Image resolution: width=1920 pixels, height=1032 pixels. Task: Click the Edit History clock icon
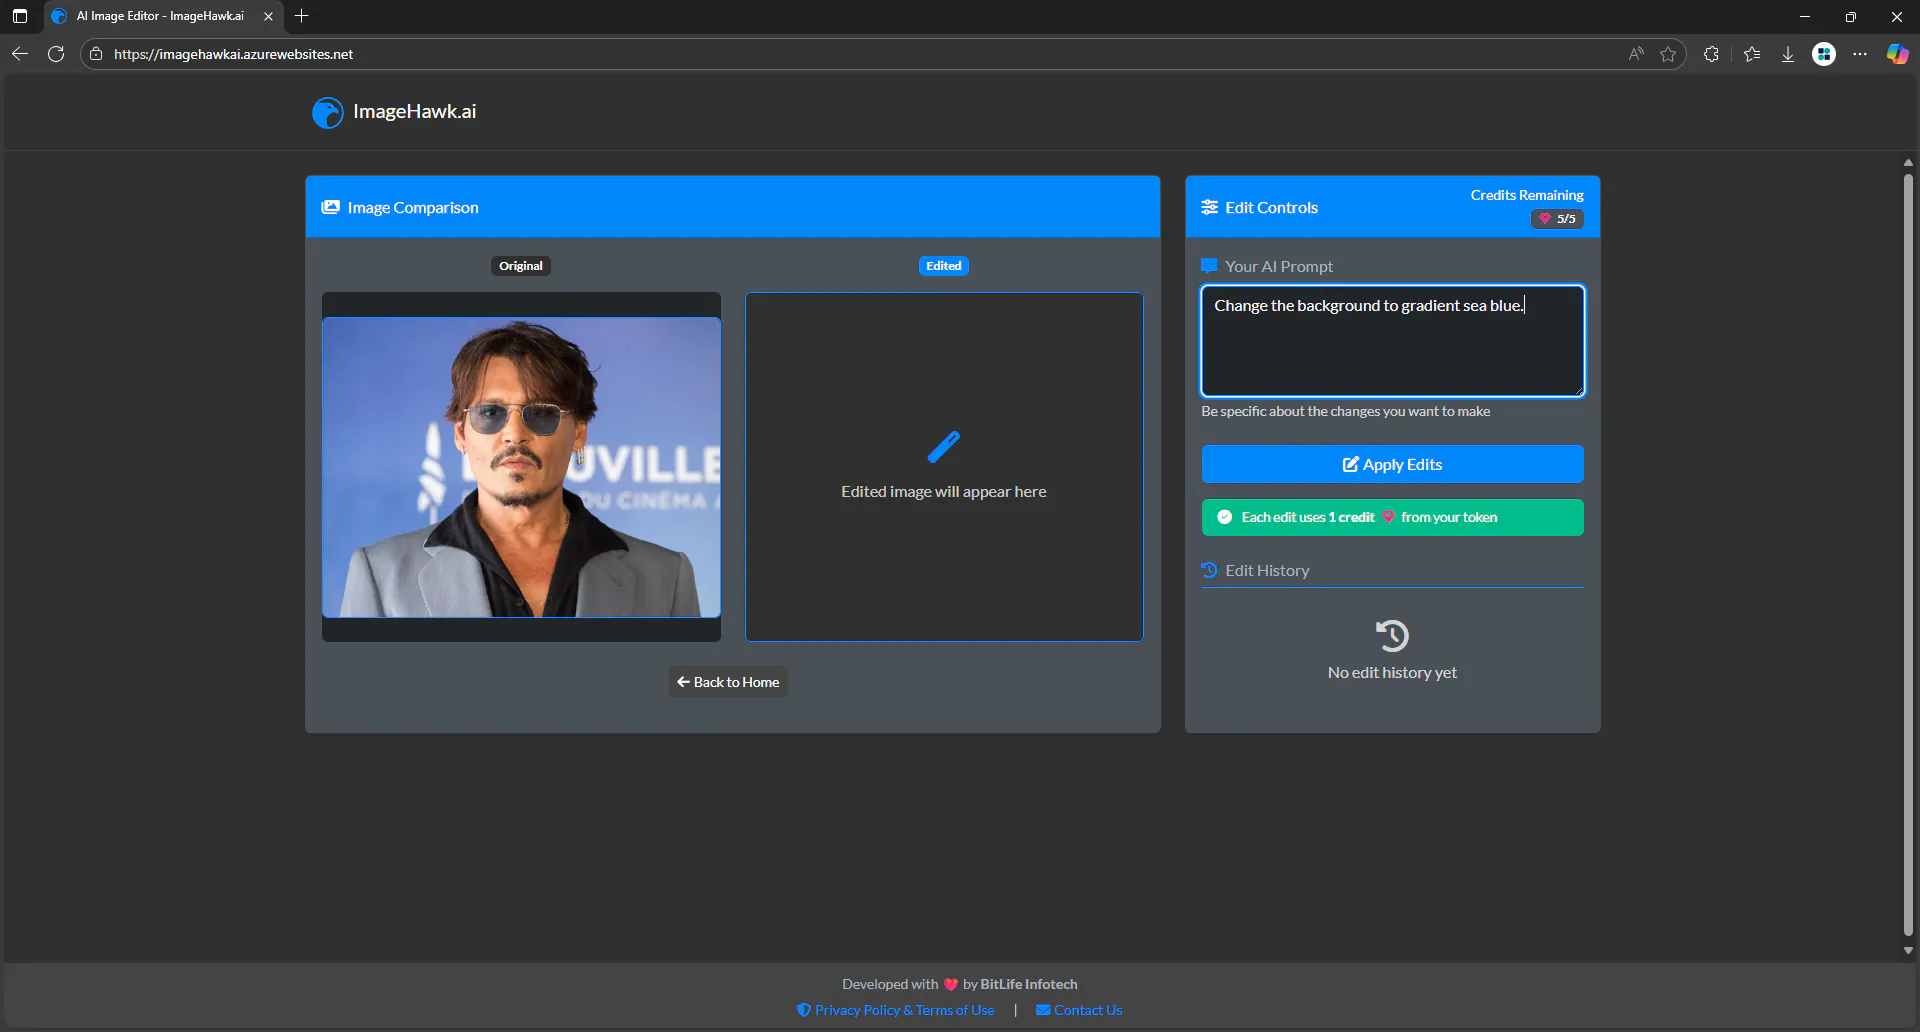tap(1209, 570)
